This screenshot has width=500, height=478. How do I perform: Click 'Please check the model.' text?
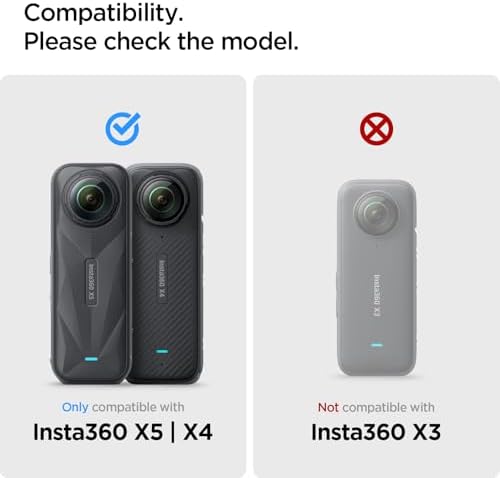point(161,41)
